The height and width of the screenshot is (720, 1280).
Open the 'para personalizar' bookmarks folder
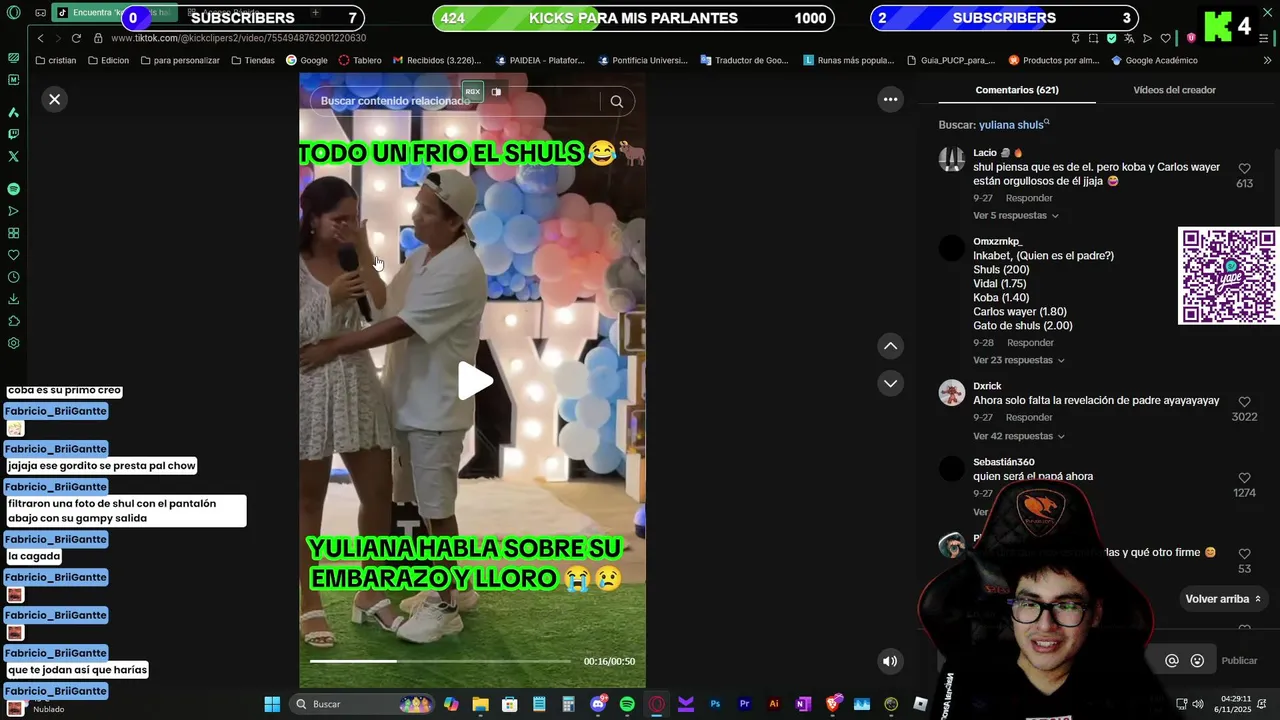pyautogui.click(x=180, y=60)
